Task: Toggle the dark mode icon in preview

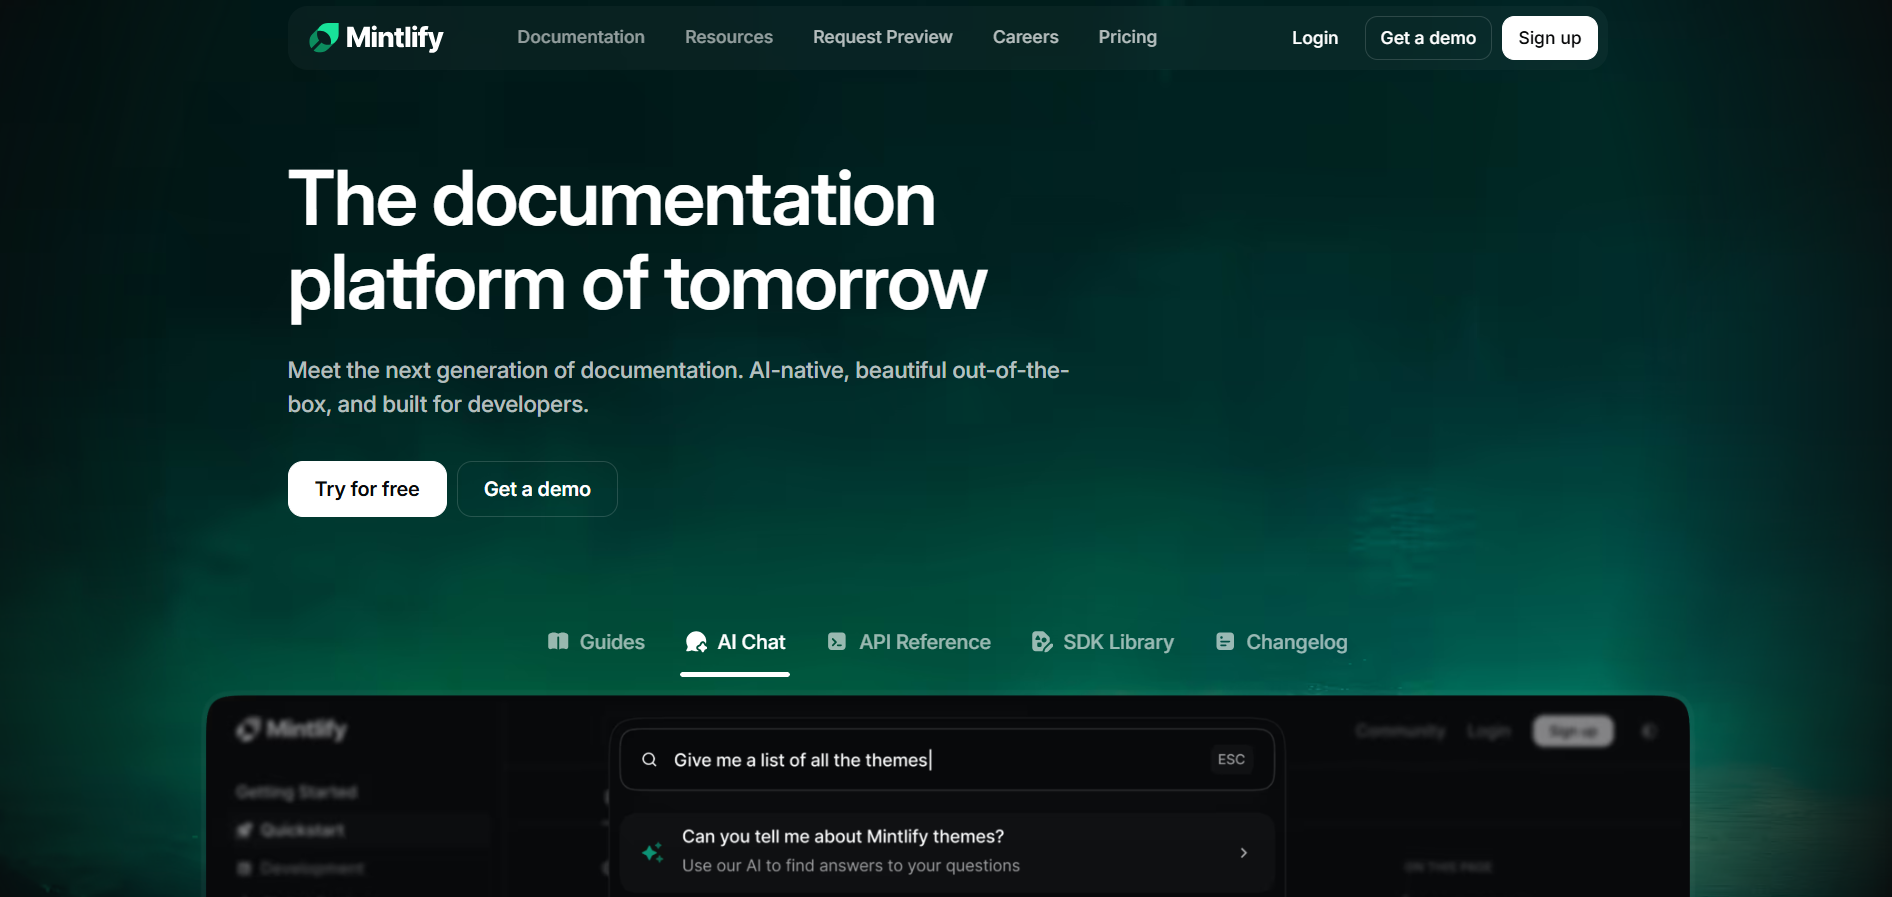Action: click(x=1649, y=732)
